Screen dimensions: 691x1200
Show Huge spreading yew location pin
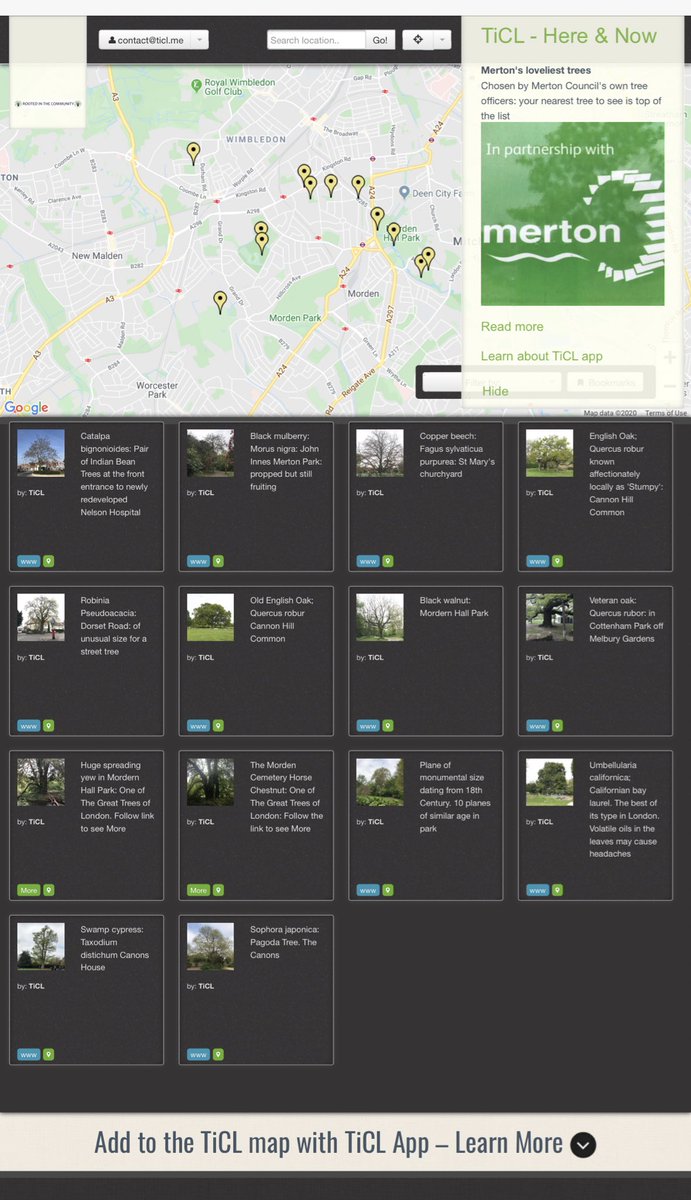[49, 890]
